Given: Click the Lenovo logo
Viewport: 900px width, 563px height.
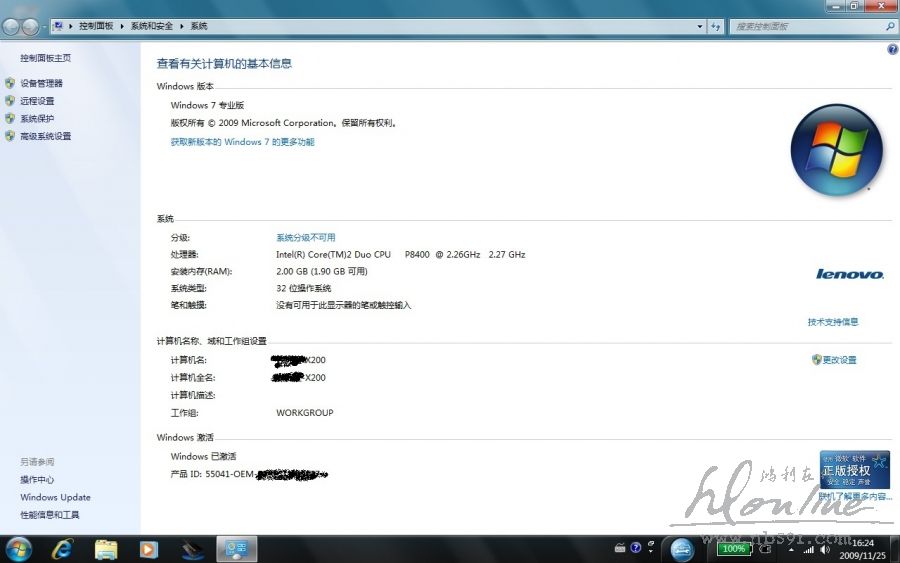Looking at the screenshot, I should (x=849, y=274).
